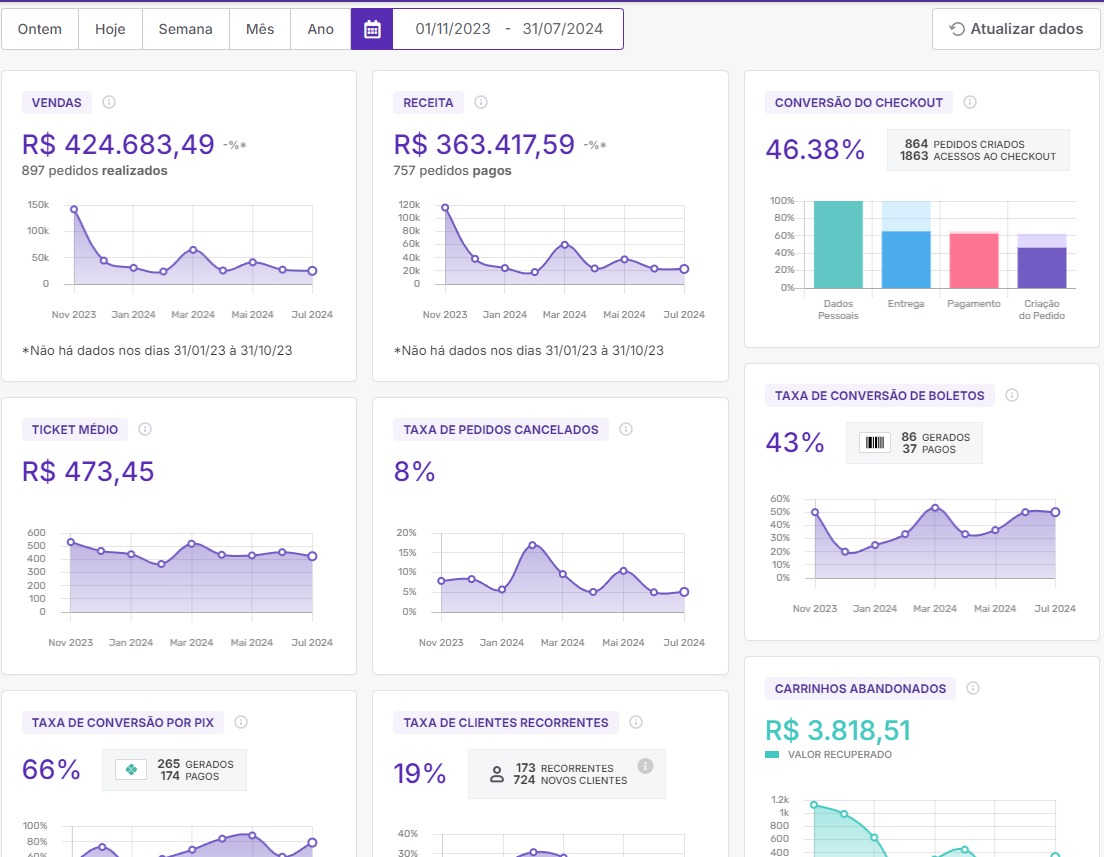
Task: Show info icon beside TAXA DE PEDIDOS CANCELADOS
Action: tap(626, 429)
